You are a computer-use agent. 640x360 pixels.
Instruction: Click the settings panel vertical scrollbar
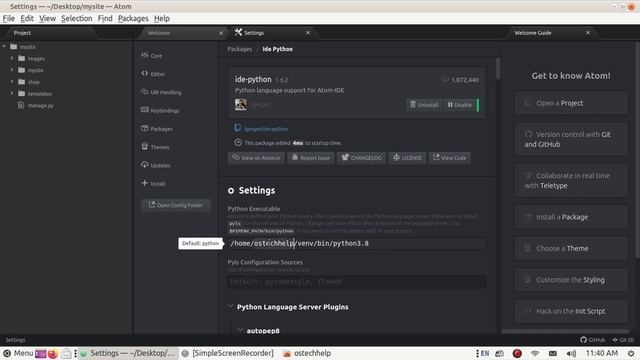(x=498, y=68)
